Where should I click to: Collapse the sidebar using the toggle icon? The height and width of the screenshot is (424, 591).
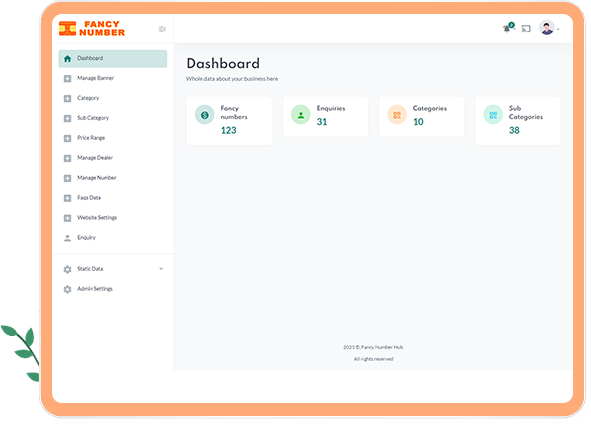pyautogui.click(x=162, y=29)
